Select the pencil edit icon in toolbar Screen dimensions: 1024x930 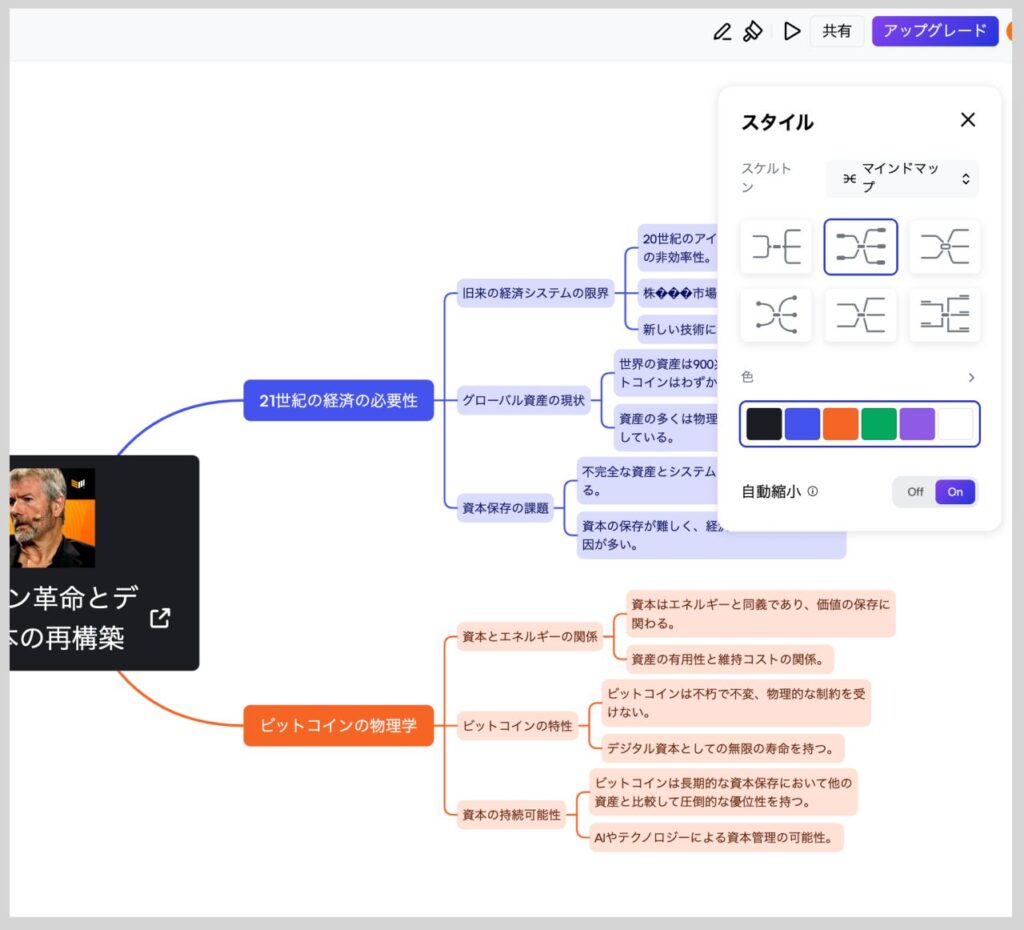pyautogui.click(x=722, y=31)
